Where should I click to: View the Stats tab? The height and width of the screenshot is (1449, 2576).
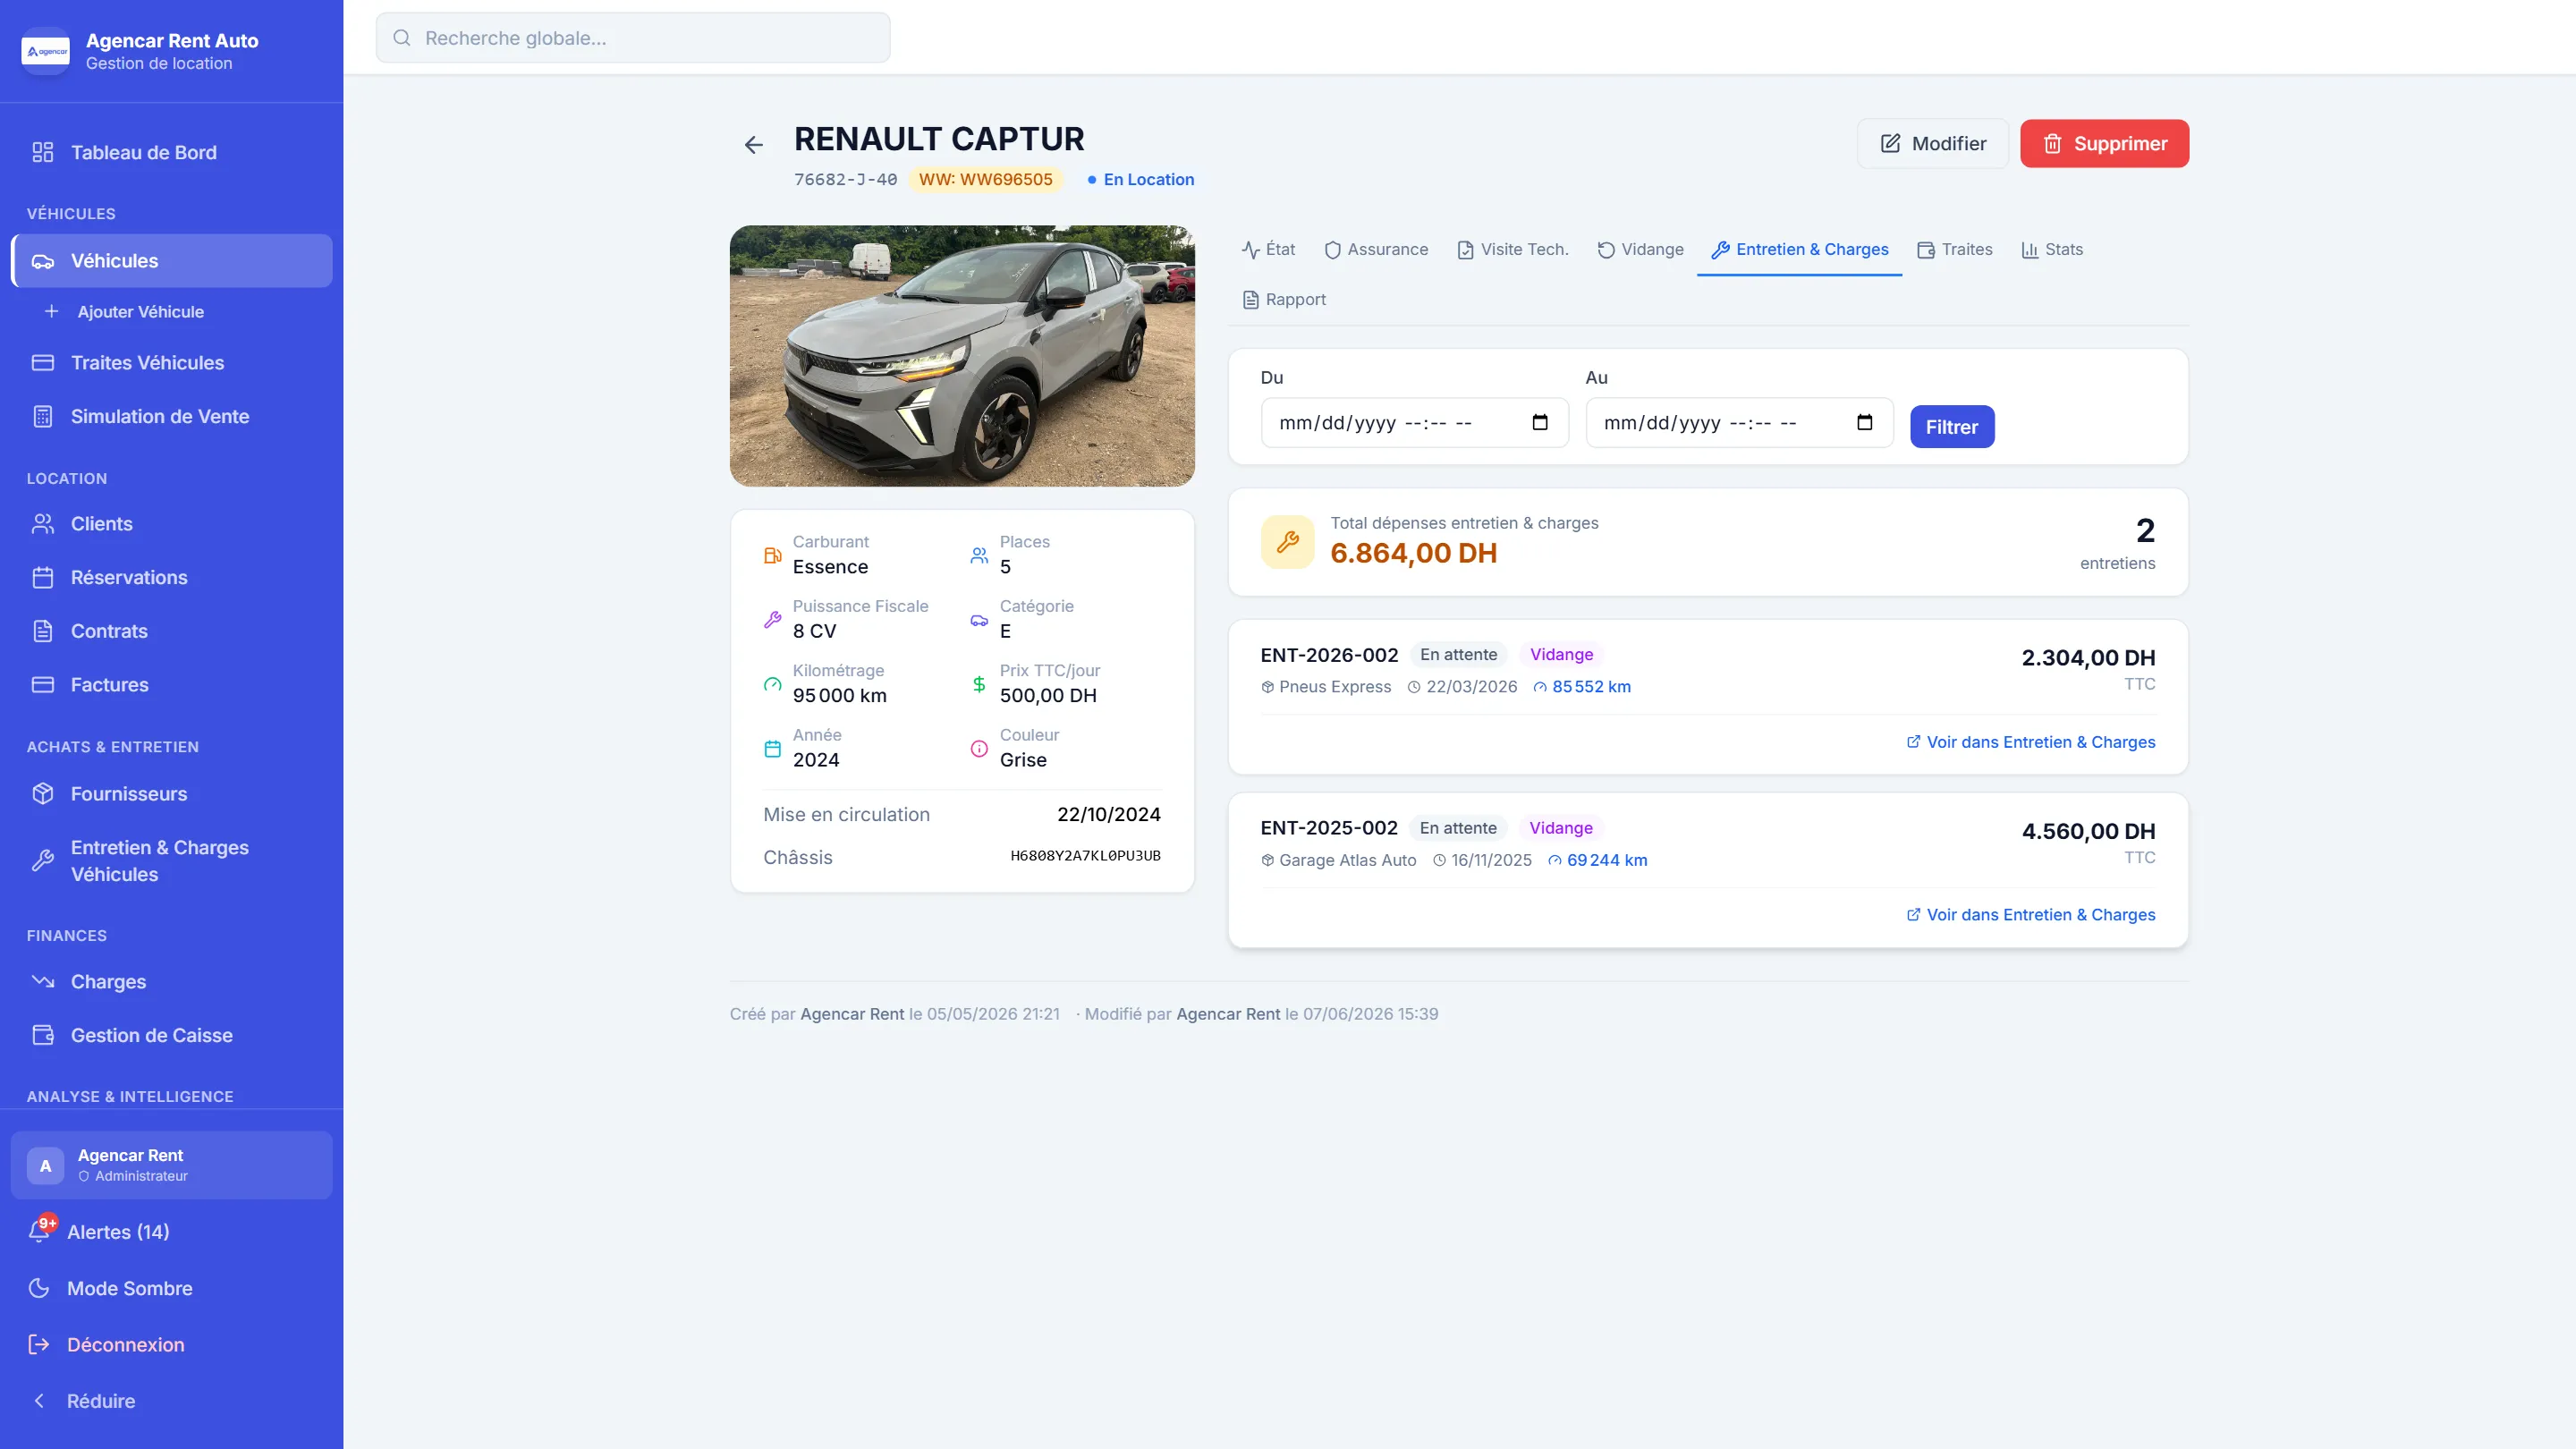pos(2052,250)
